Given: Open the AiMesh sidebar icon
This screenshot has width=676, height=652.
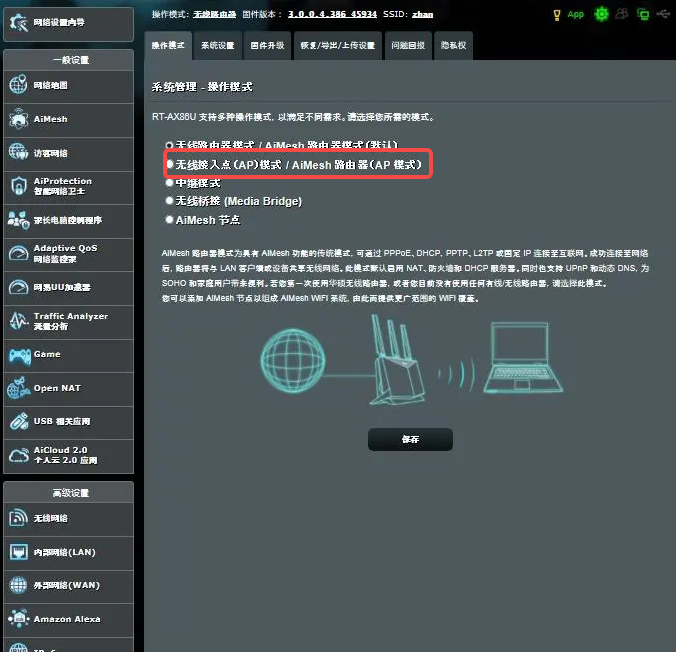Looking at the screenshot, I should coord(18,120).
